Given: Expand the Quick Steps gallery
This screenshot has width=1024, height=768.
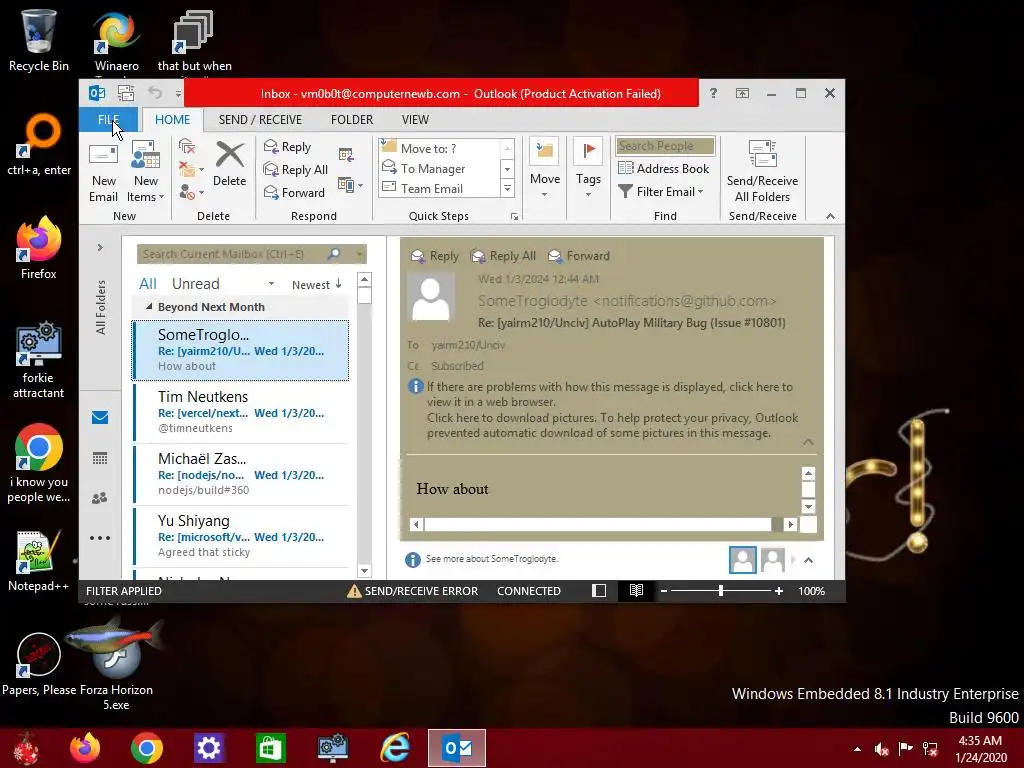Looking at the screenshot, I should [507, 189].
